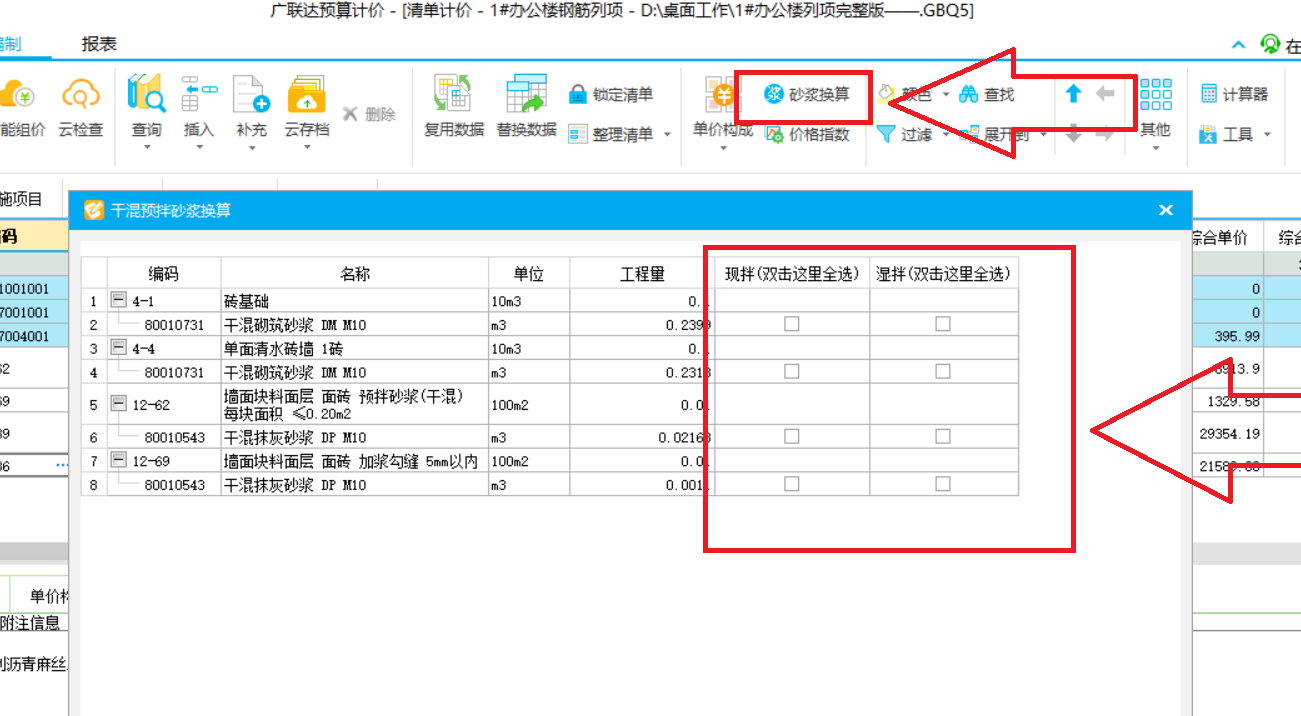
Task: Check 现拌 for row 8 under 12-69
Action: [x=792, y=484]
